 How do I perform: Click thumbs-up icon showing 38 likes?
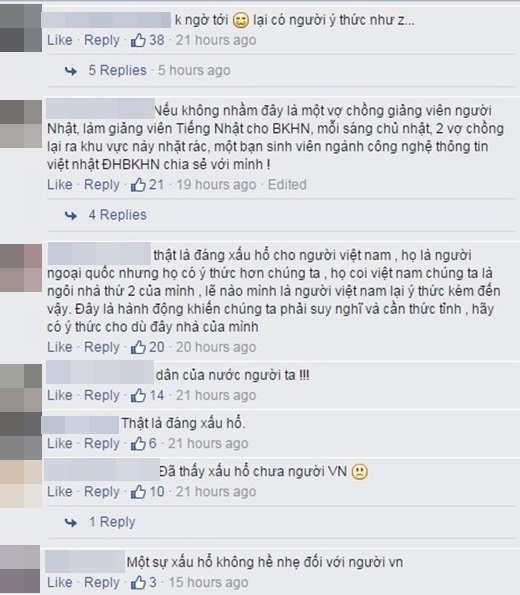(138, 40)
